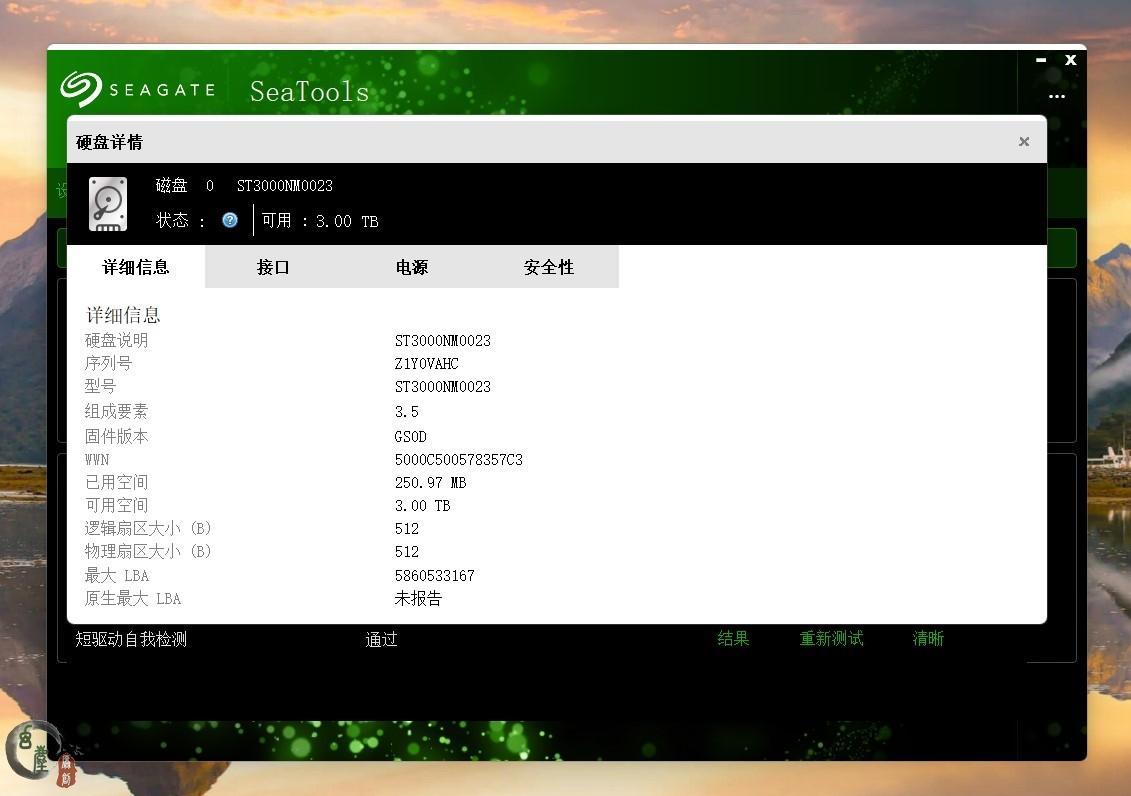
Task: Click the 短驱动自我检测 row label
Action: (x=131, y=639)
